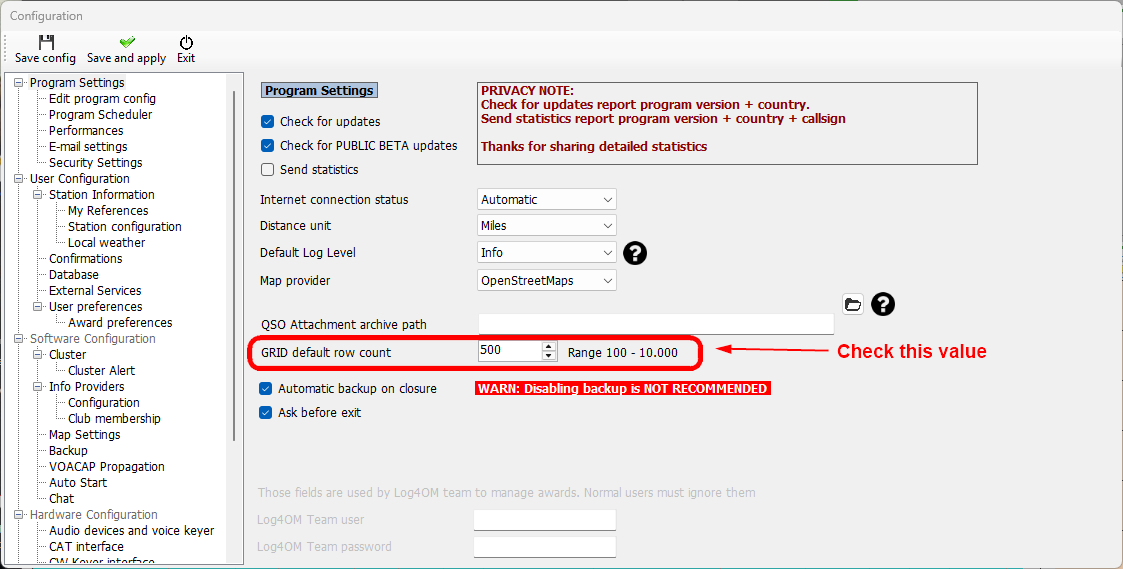This screenshot has width=1123, height=569.
Task: Click 'Range 100 - 10.000' text
Action: click(x=622, y=353)
